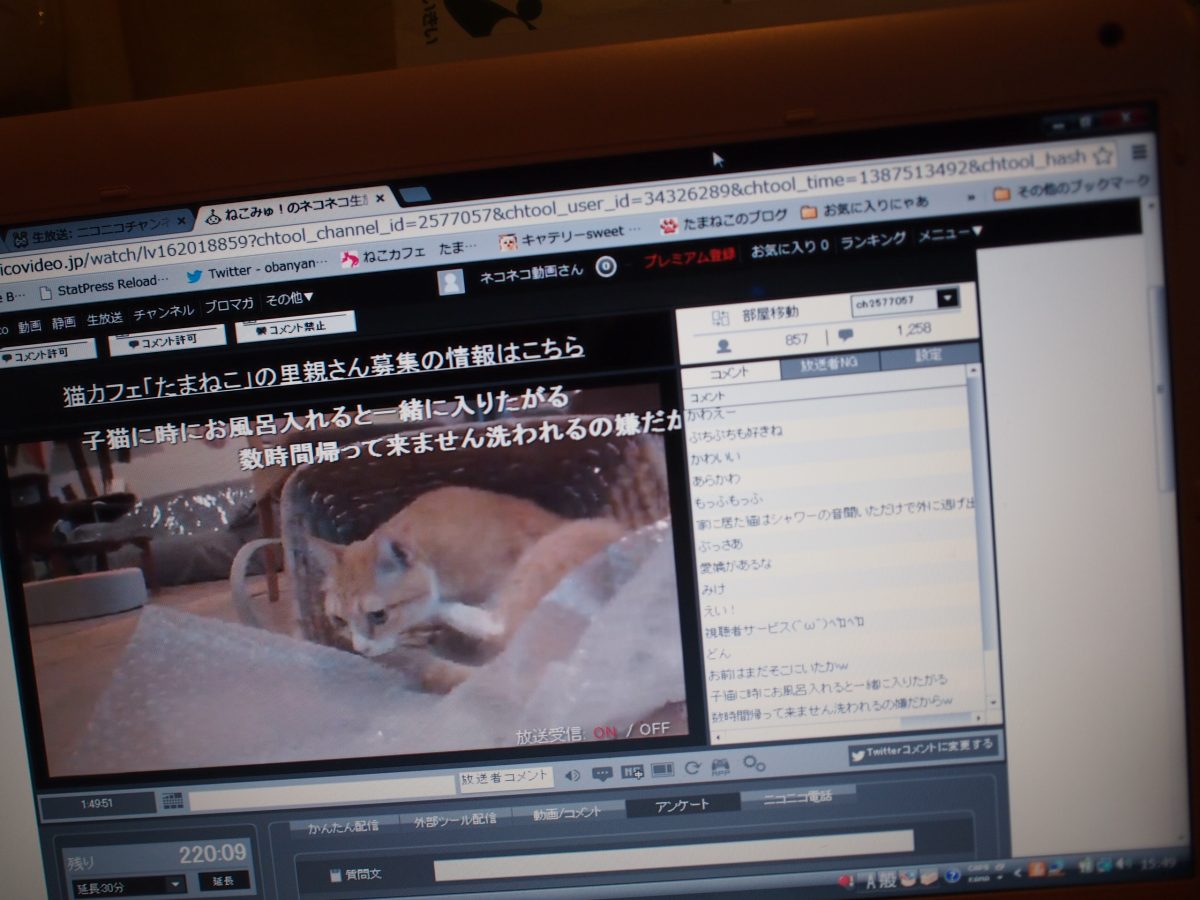Click the NicoNico app gamepad icon
This screenshot has height=900, width=1200.
pos(720,768)
